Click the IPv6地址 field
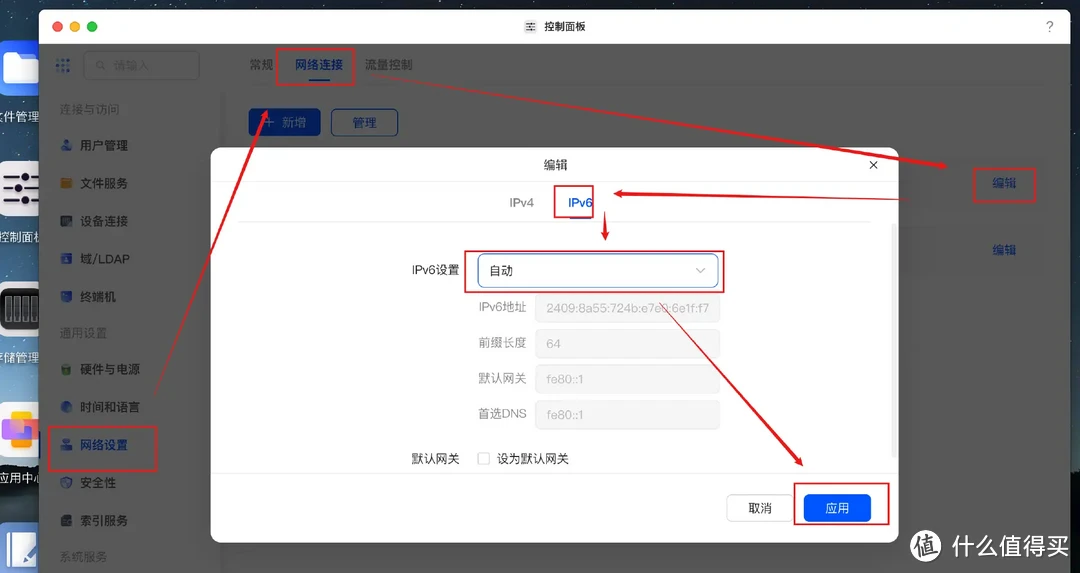This screenshot has height=573, width=1080. click(x=627, y=308)
